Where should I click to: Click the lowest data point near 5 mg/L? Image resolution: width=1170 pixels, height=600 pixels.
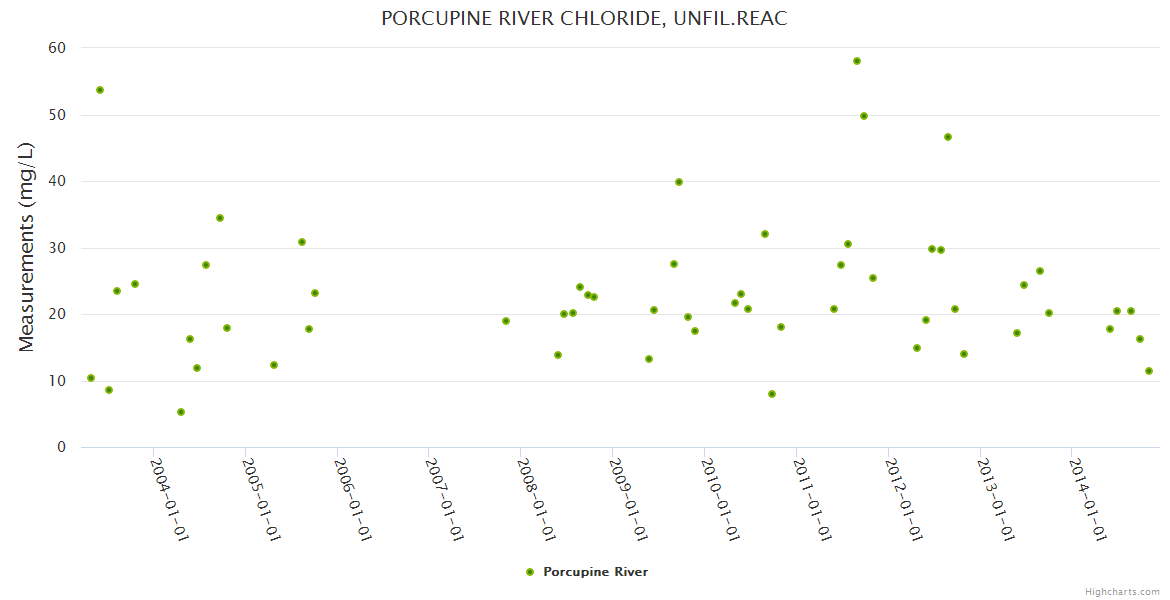(181, 412)
